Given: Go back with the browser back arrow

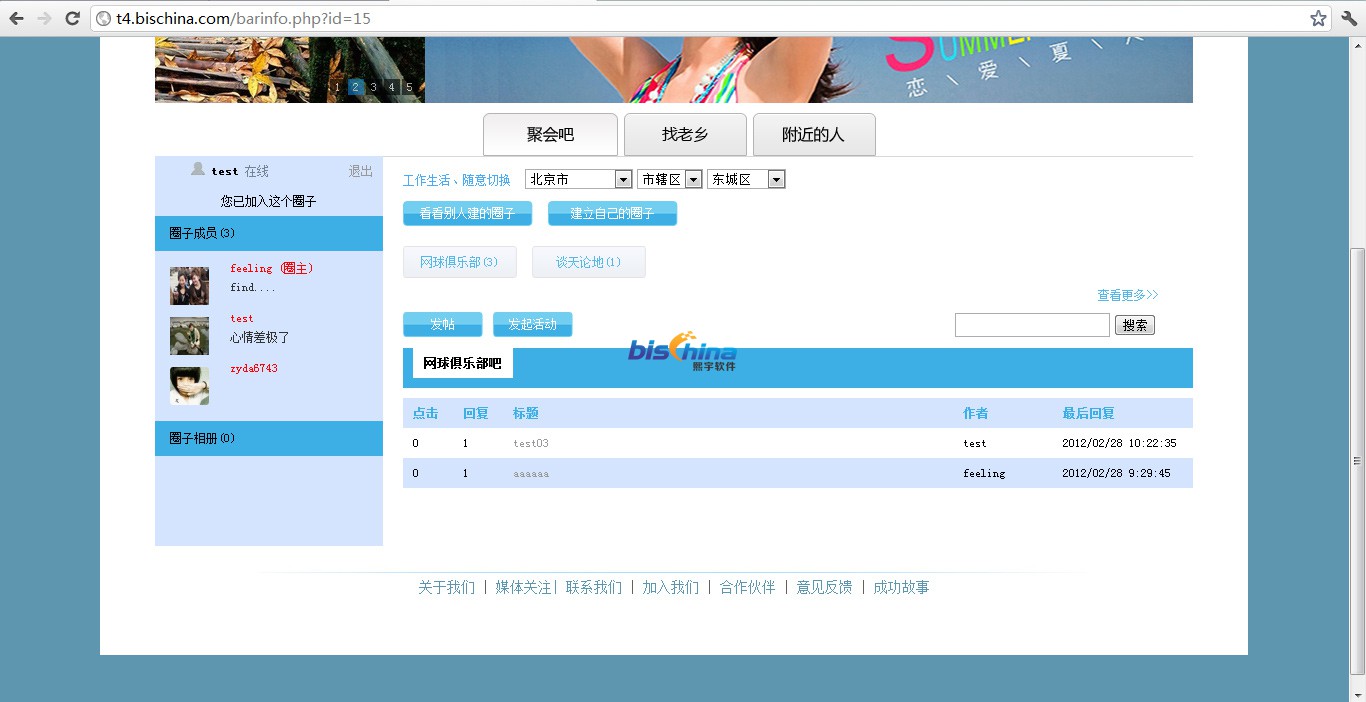Looking at the screenshot, I should tap(16, 18).
